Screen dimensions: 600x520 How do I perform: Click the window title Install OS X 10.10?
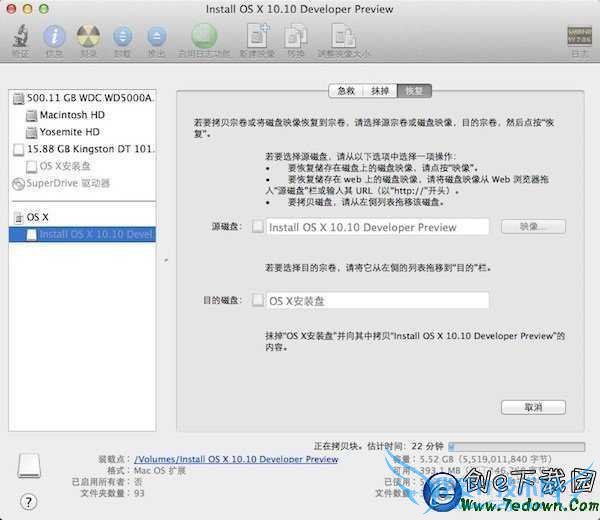[300, 9]
